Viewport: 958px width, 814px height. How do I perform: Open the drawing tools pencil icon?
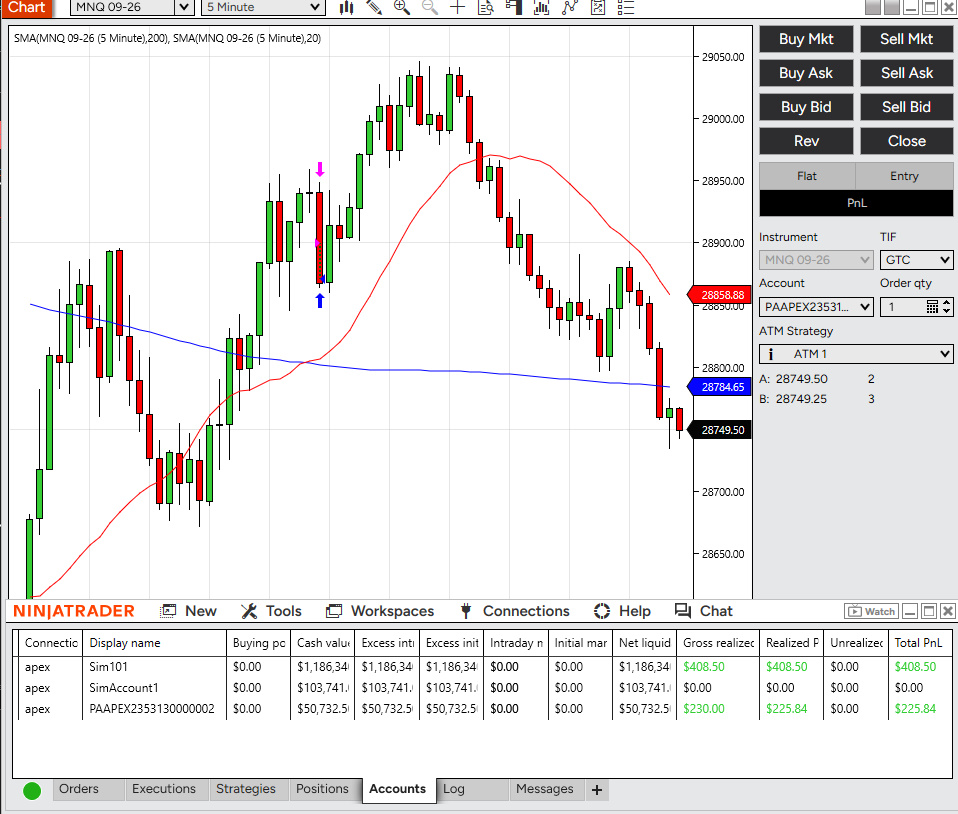(x=374, y=7)
